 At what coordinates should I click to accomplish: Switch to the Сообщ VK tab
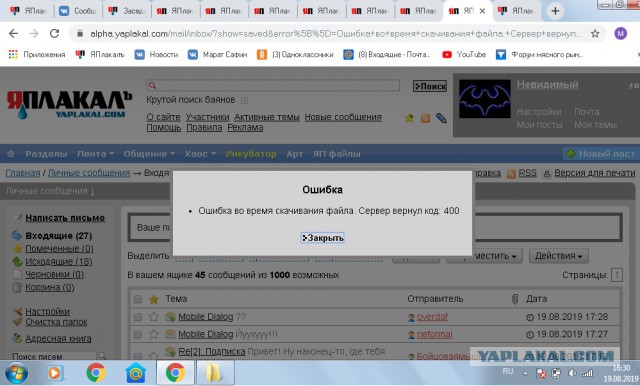(78, 11)
